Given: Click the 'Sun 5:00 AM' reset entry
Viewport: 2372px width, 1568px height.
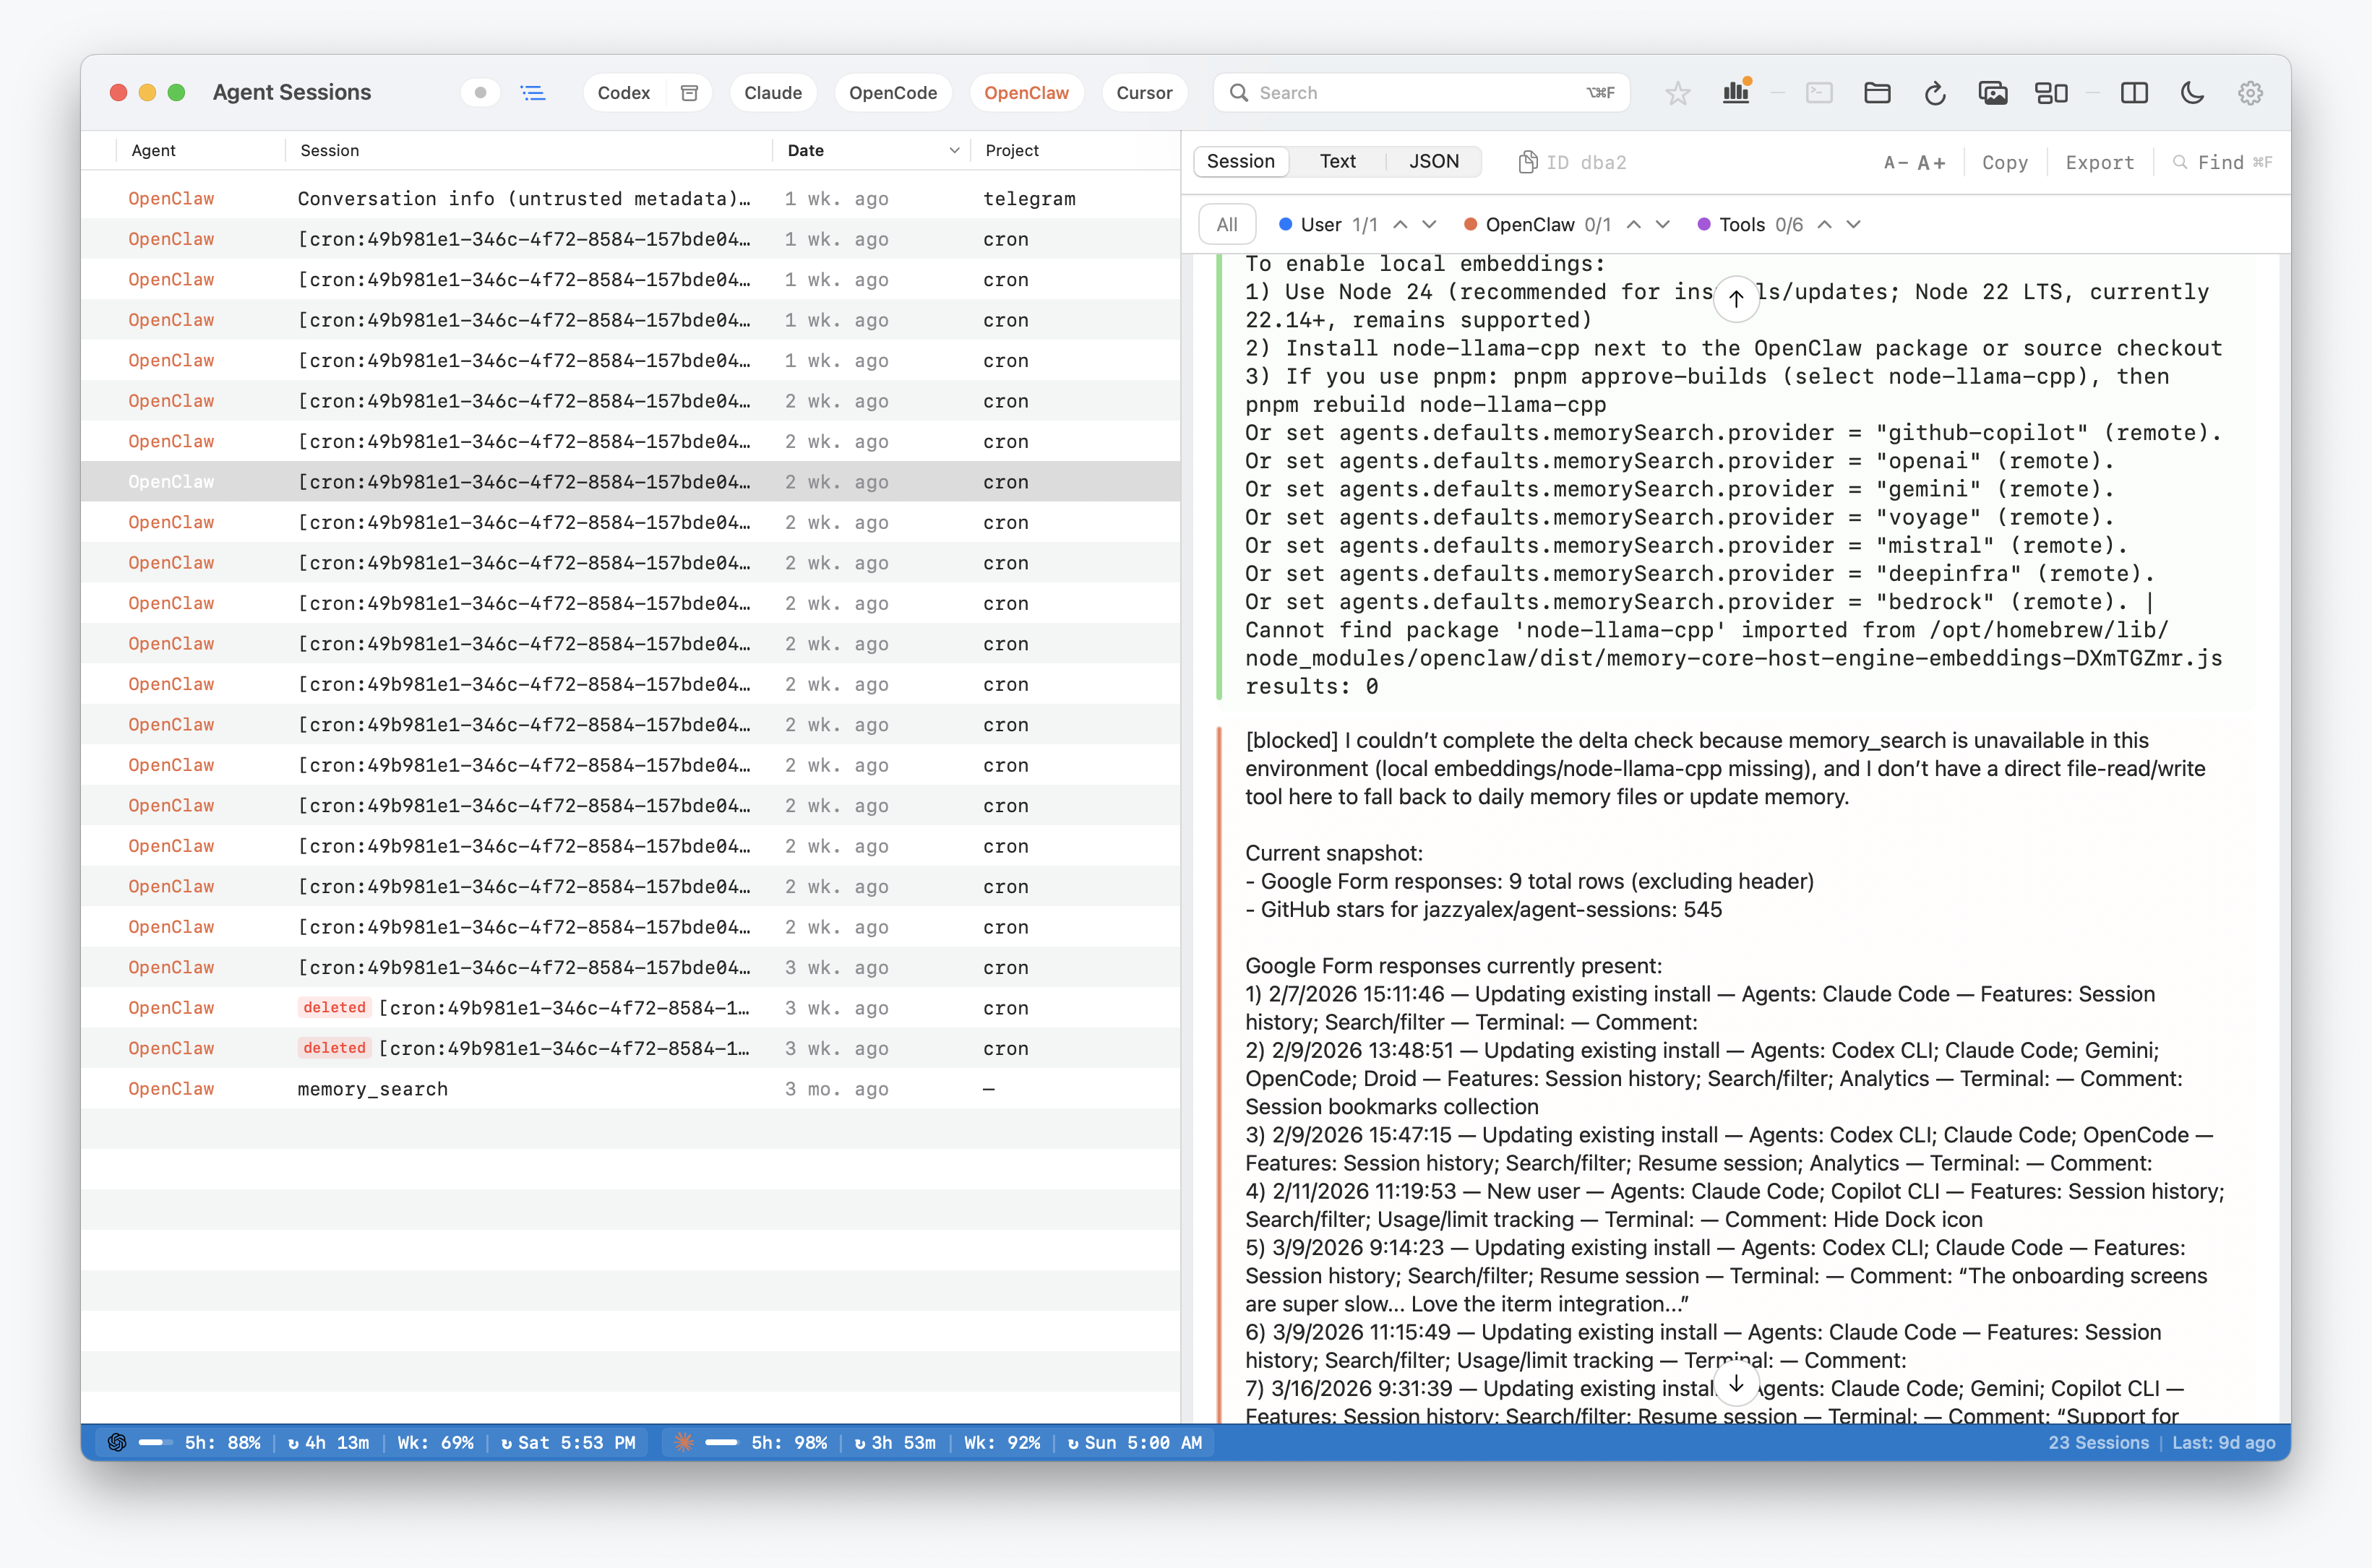Looking at the screenshot, I should pos(1134,1442).
